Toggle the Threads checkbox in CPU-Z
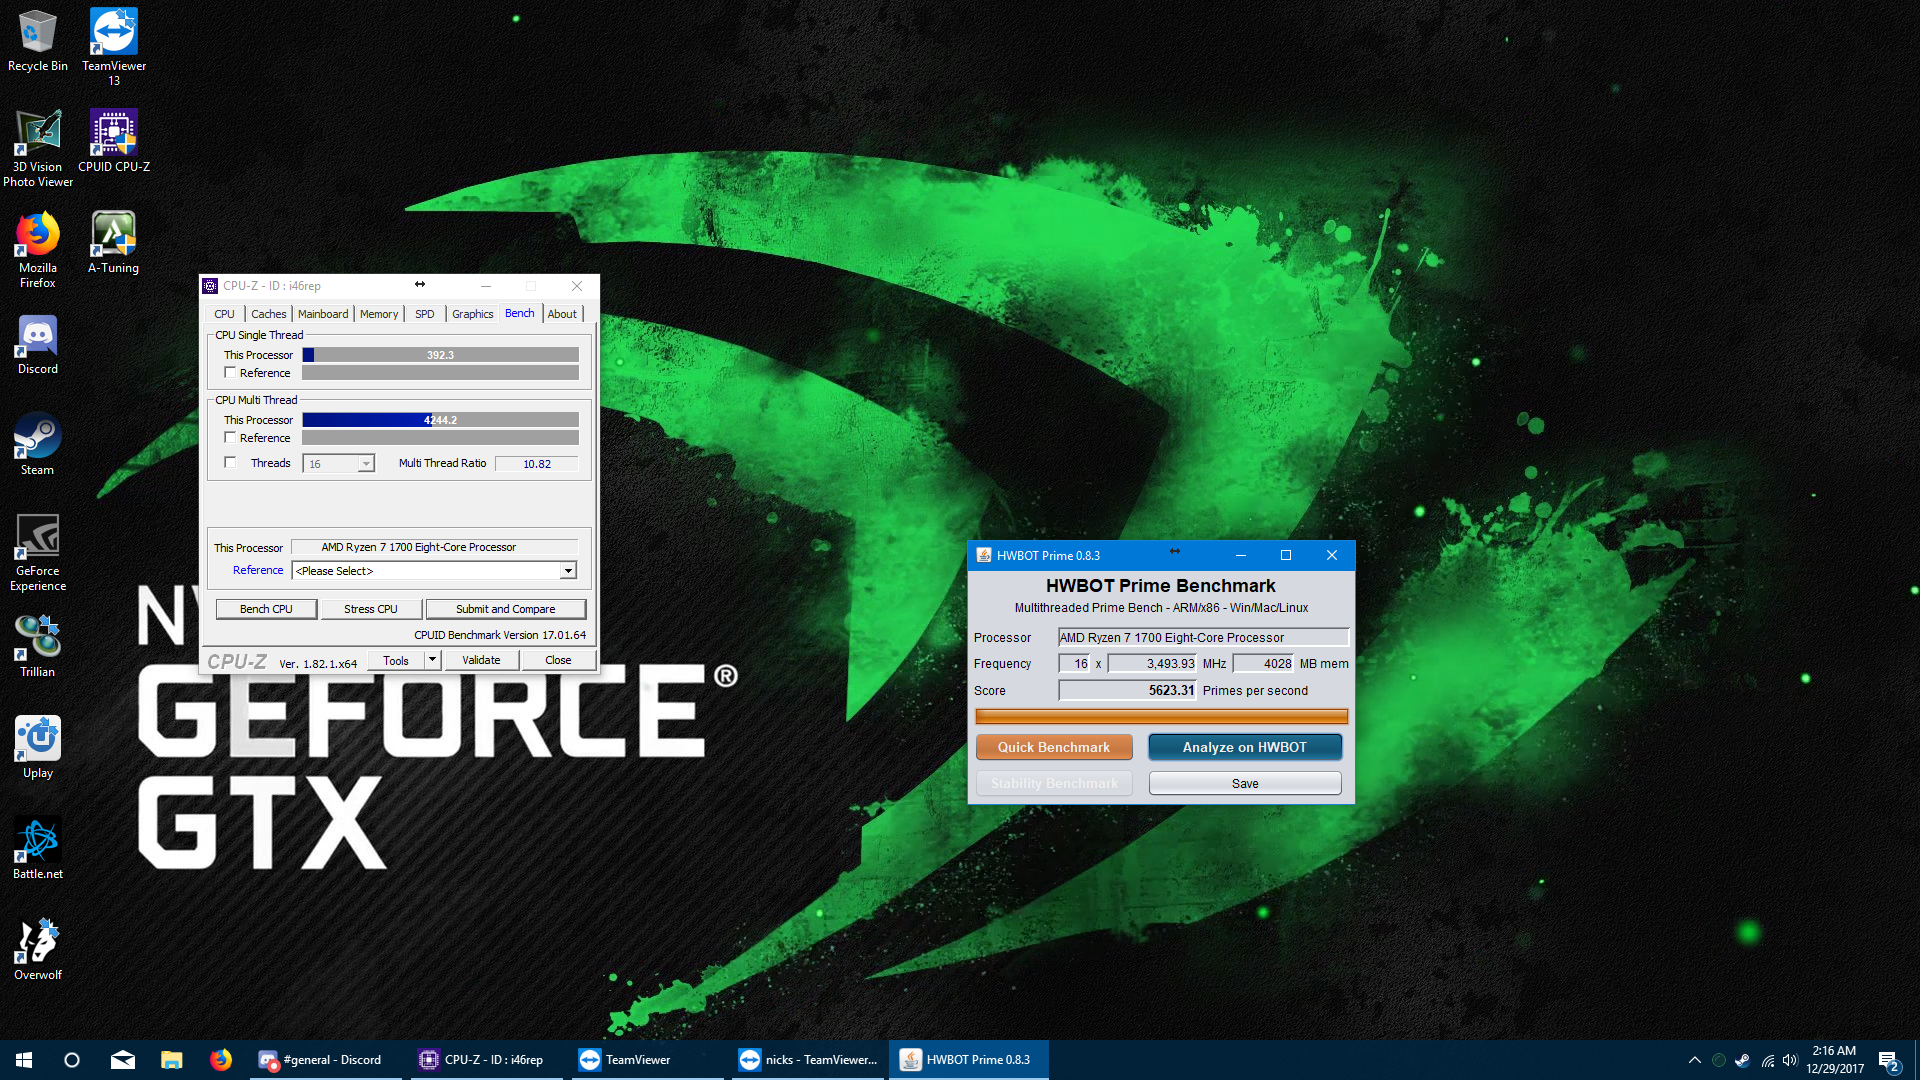1920x1080 pixels. pos(231,463)
